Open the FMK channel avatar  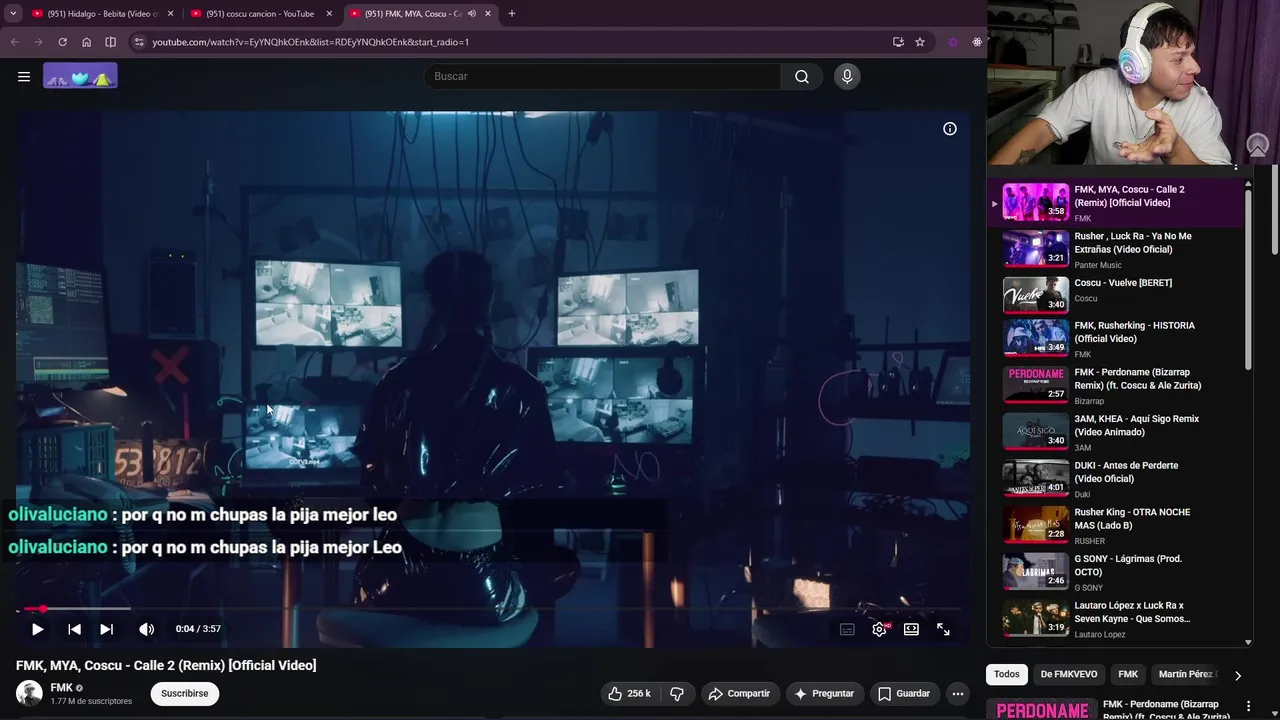[x=30, y=693]
